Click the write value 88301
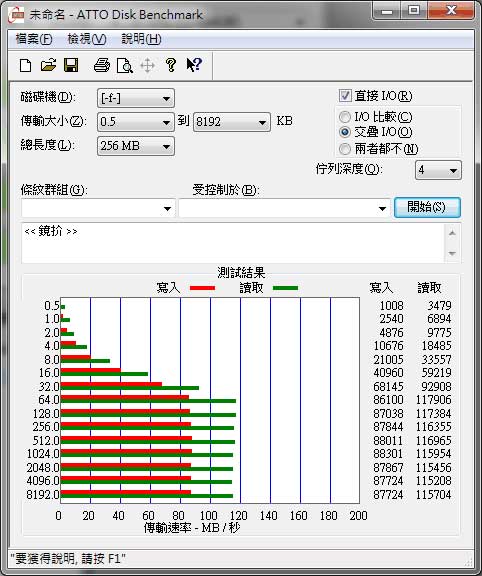Viewport: 482px width, 576px height. [388, 454]
